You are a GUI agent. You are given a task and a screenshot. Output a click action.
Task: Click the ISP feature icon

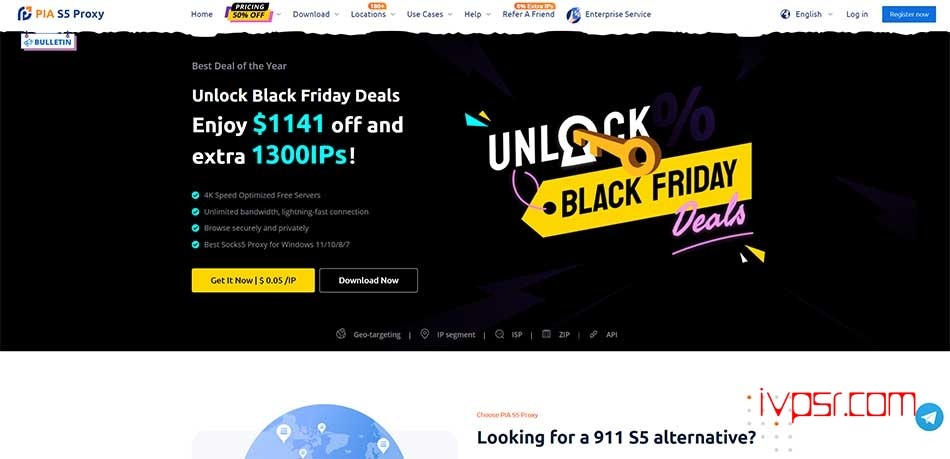499,334
